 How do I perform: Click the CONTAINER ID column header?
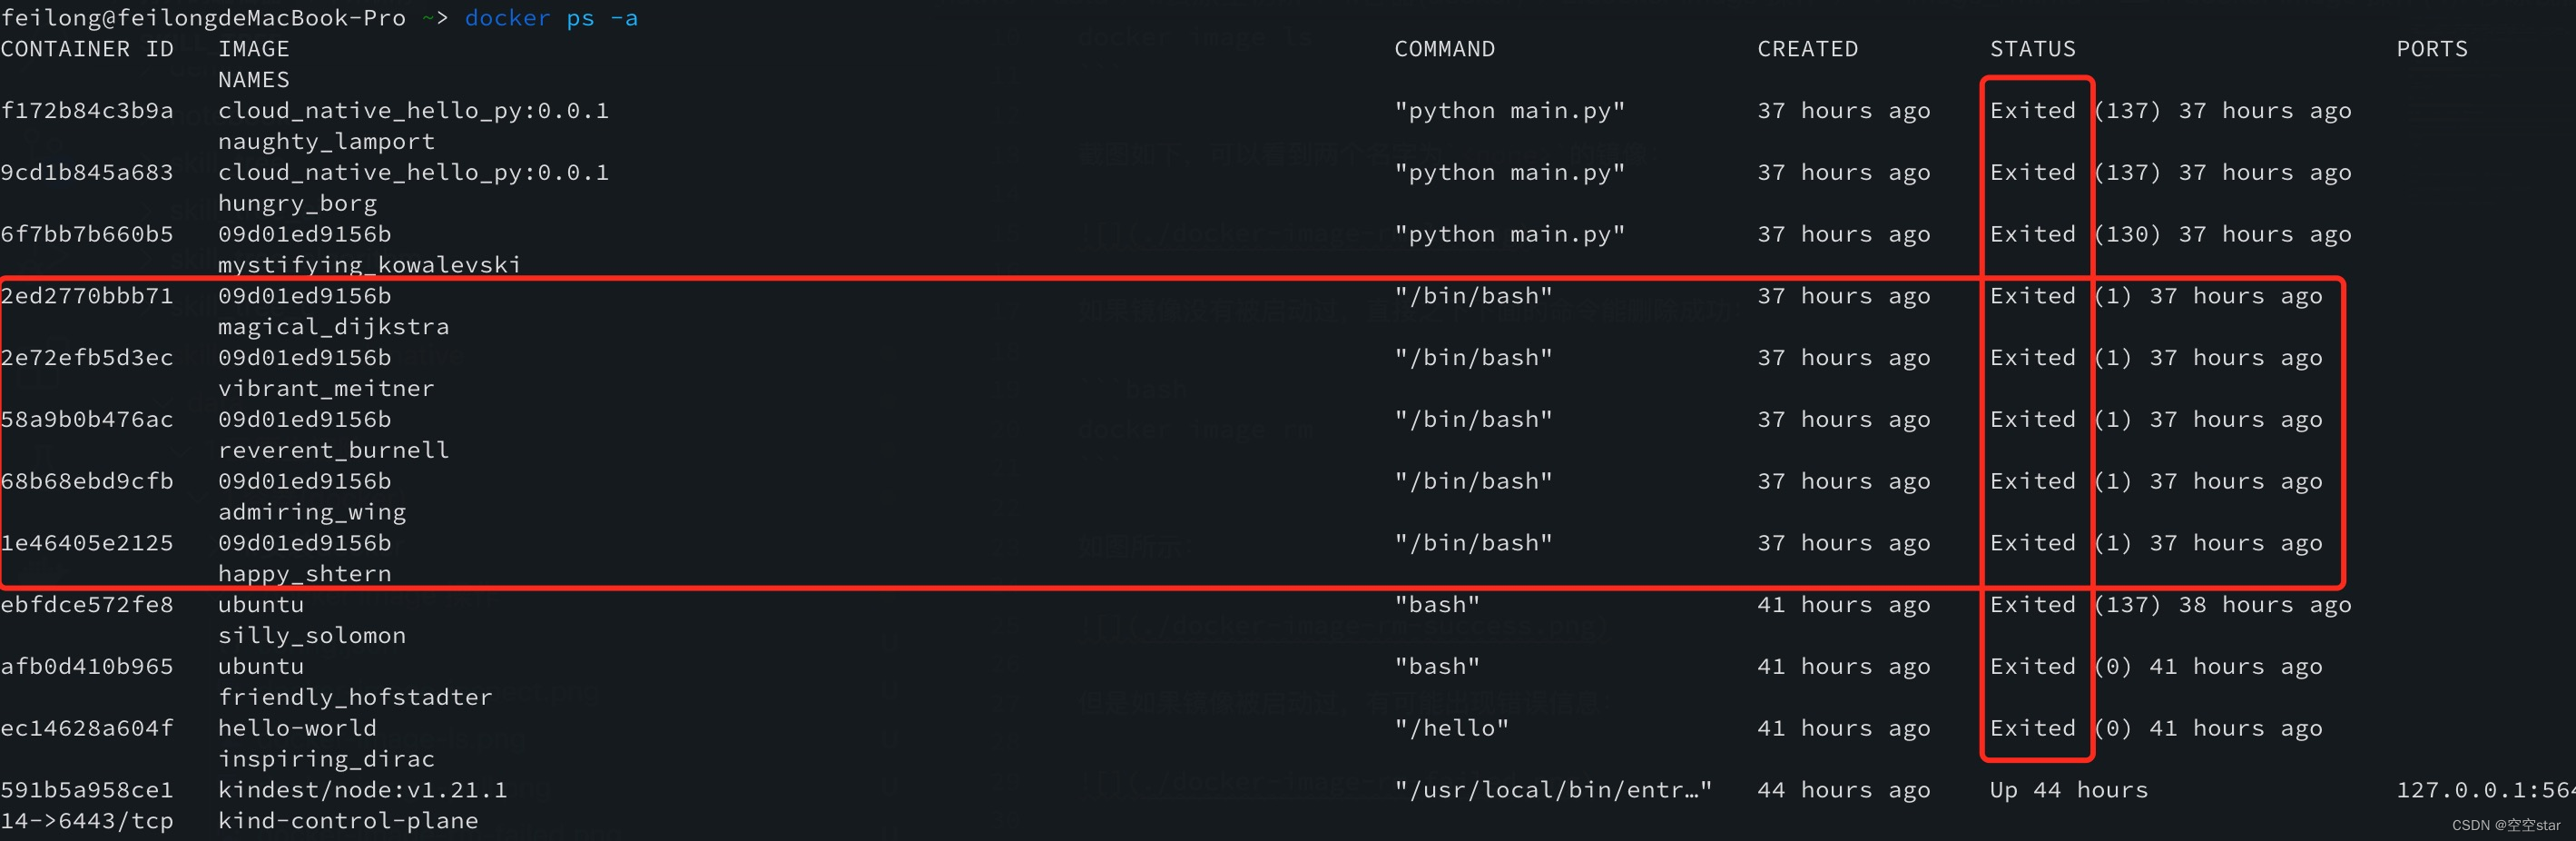click(87, 49)
